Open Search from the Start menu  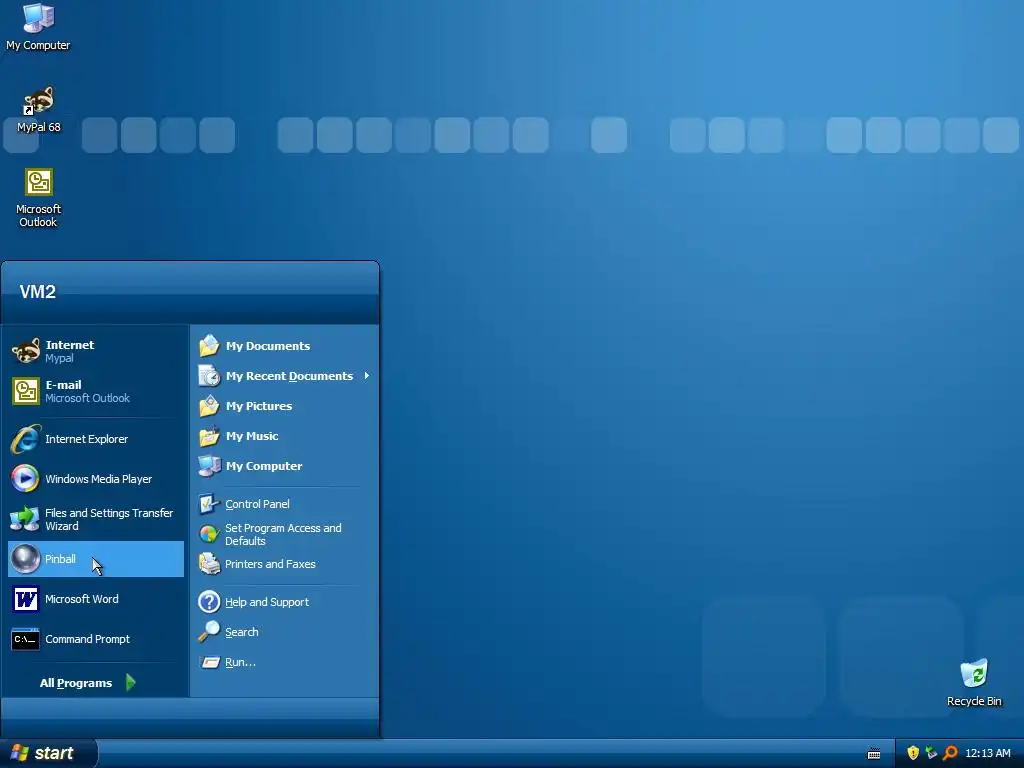coord(285,632)
